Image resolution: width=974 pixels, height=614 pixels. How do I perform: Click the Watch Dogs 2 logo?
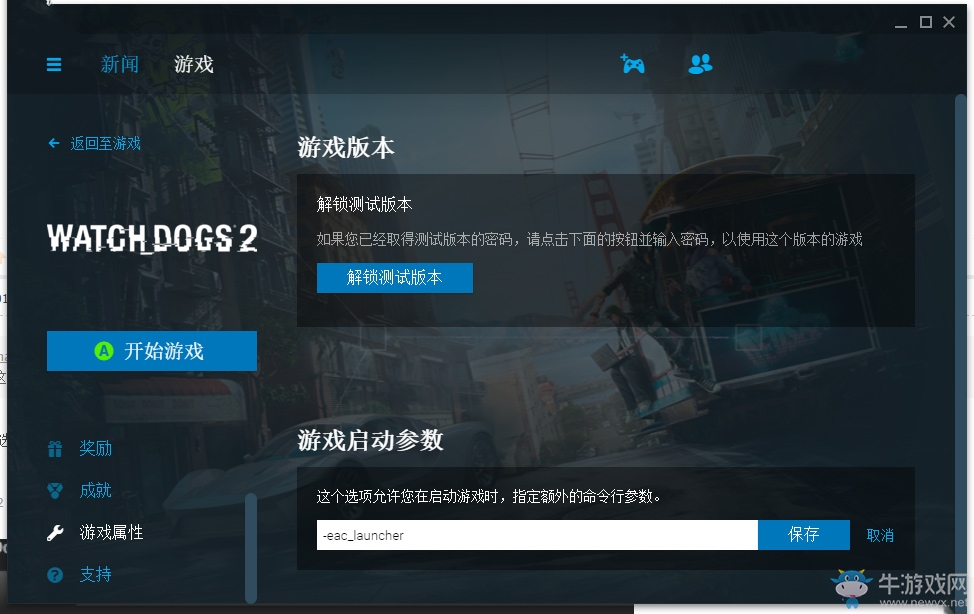pos(152,239)
